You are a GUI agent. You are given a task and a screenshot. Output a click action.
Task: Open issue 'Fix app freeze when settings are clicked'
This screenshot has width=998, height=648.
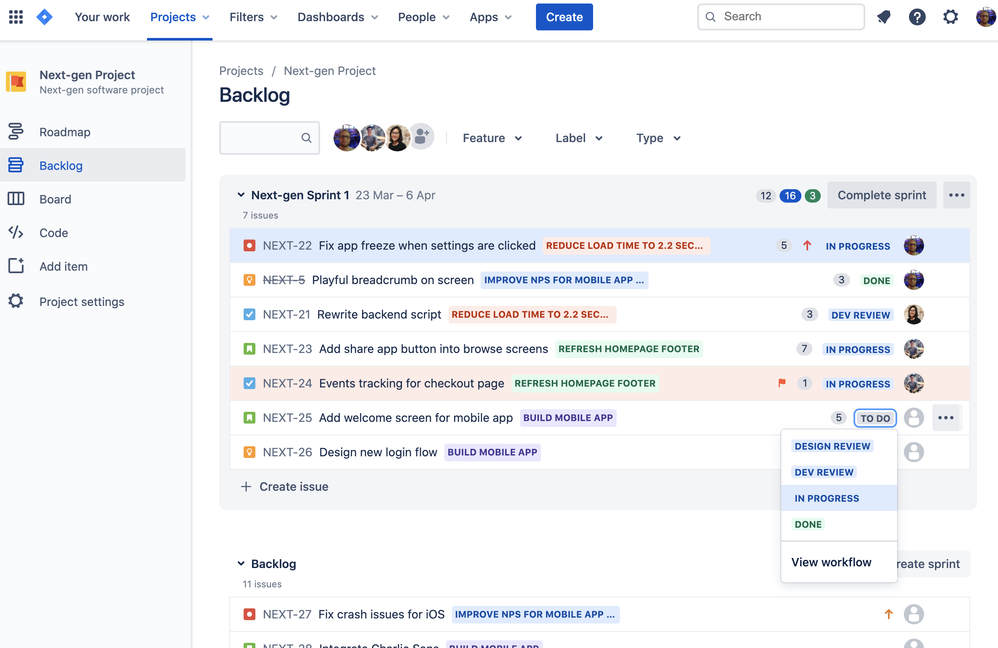click(x=427, y=246)
